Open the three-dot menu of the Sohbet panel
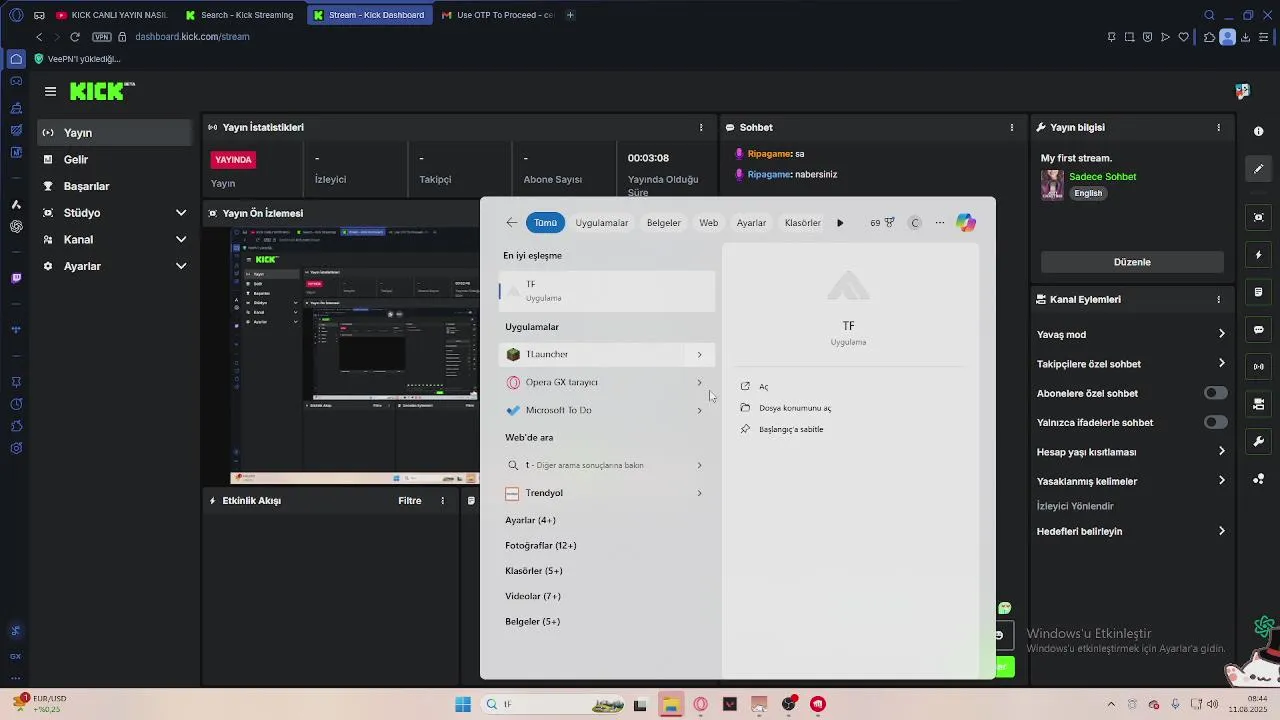This screenshot has height=720, width=1280. click(x=1012, y=127)
